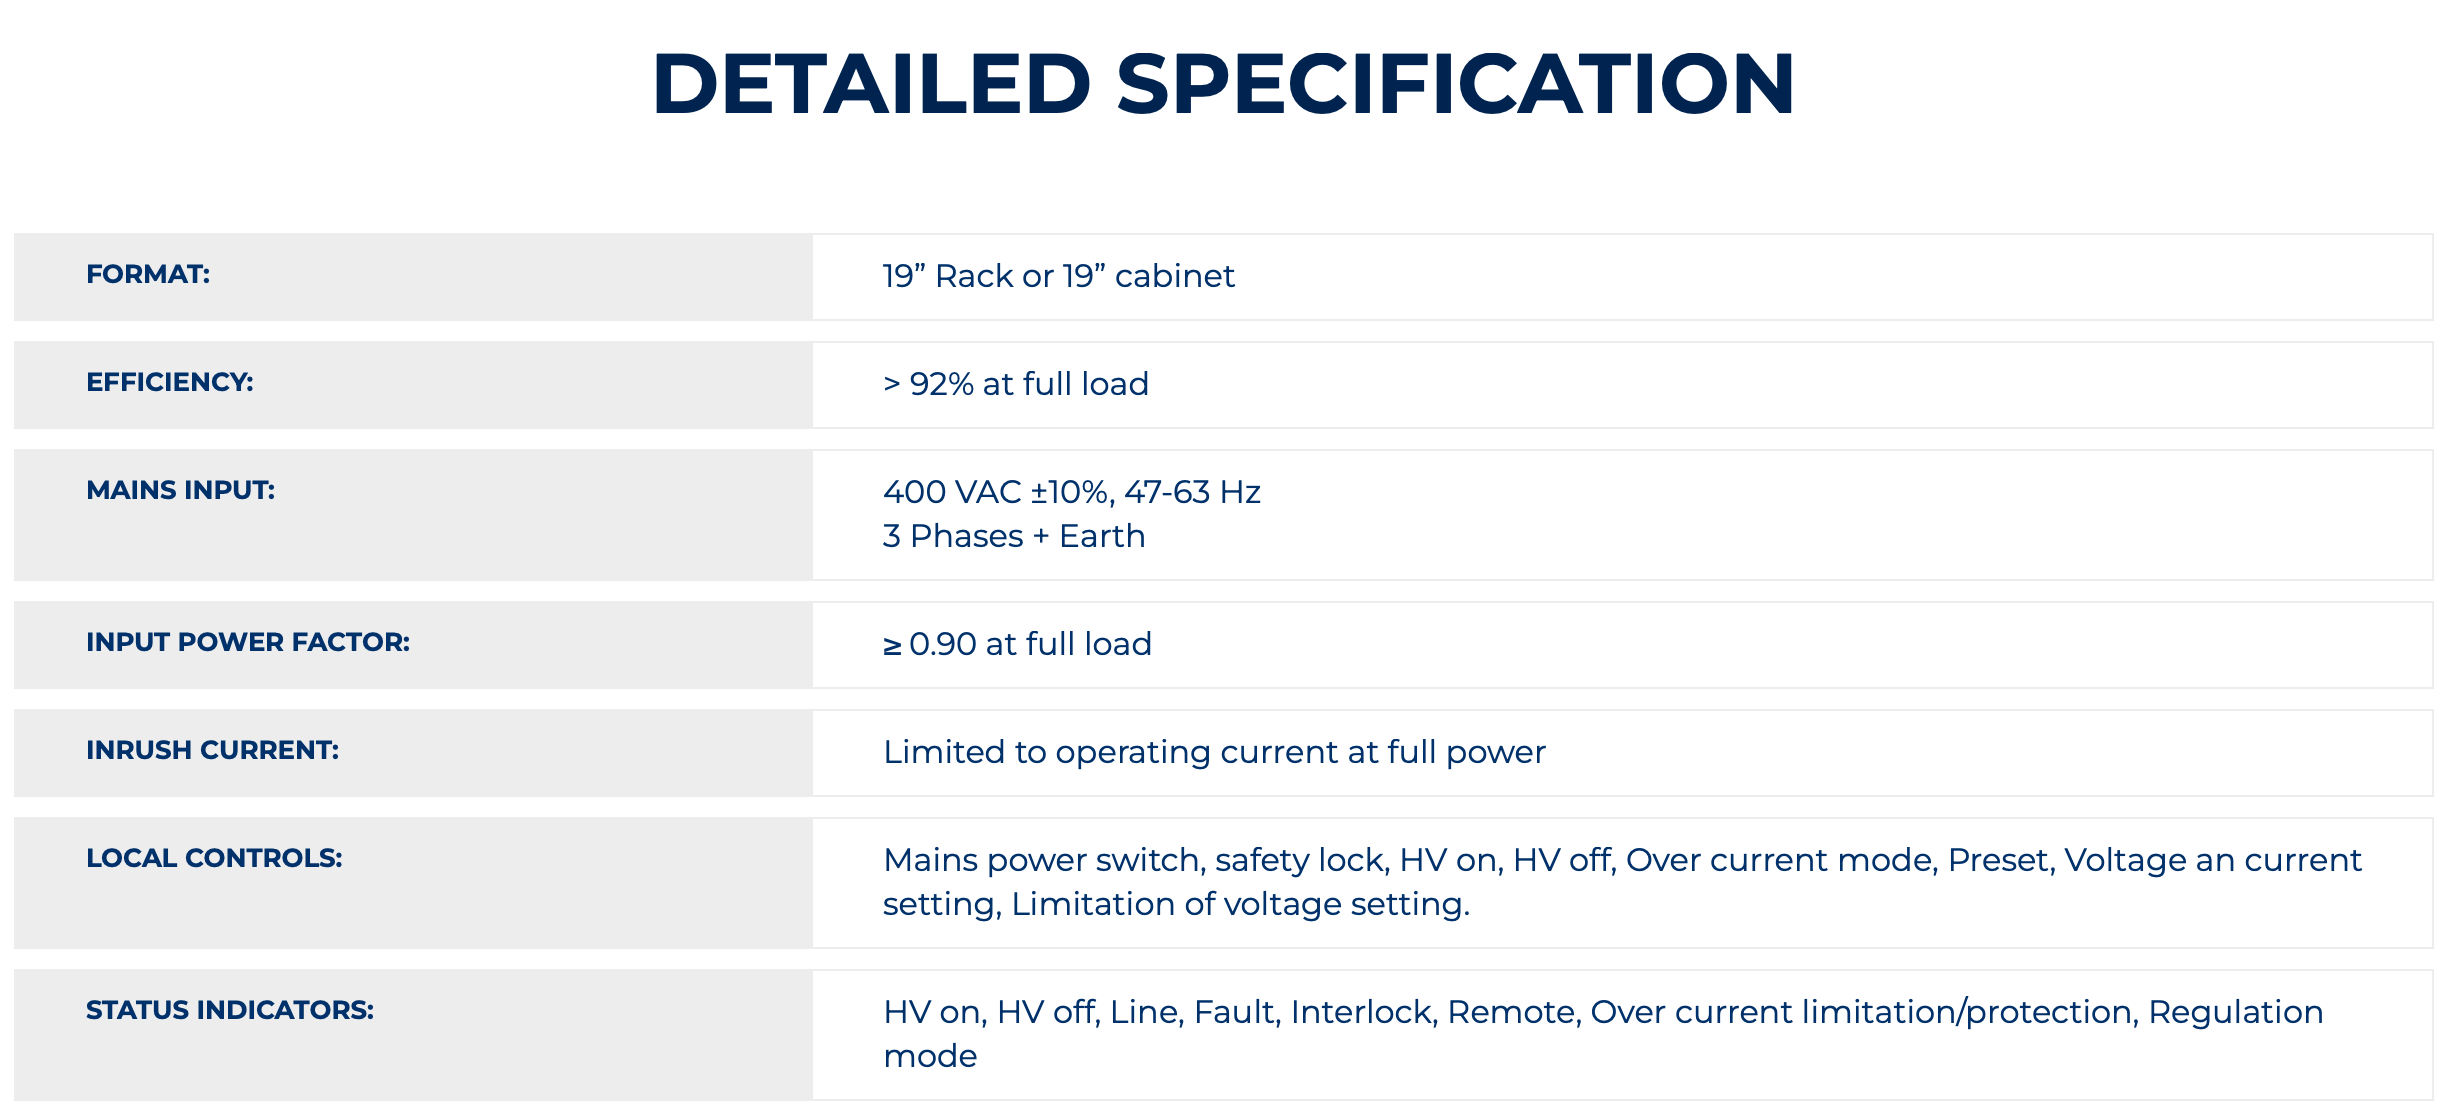
Task: Click the "Over current limitation/protection" text
Action: click(x=1863, y=1012)
